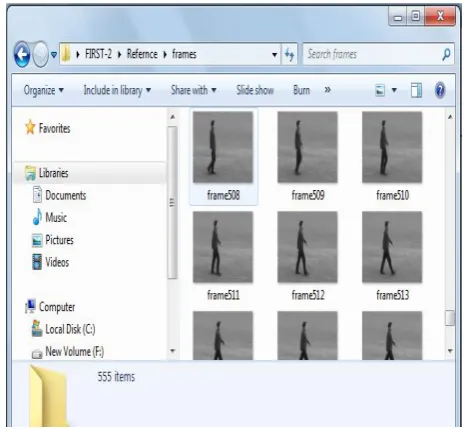Select the frame513 thumbnail
The height and width of the screenshot is (430, 465).
tap(392, 247)
